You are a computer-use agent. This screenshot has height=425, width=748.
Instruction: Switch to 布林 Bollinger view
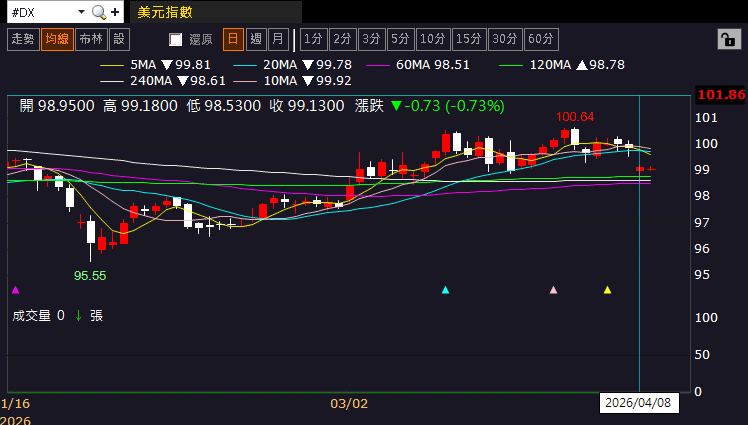point(91,39)
